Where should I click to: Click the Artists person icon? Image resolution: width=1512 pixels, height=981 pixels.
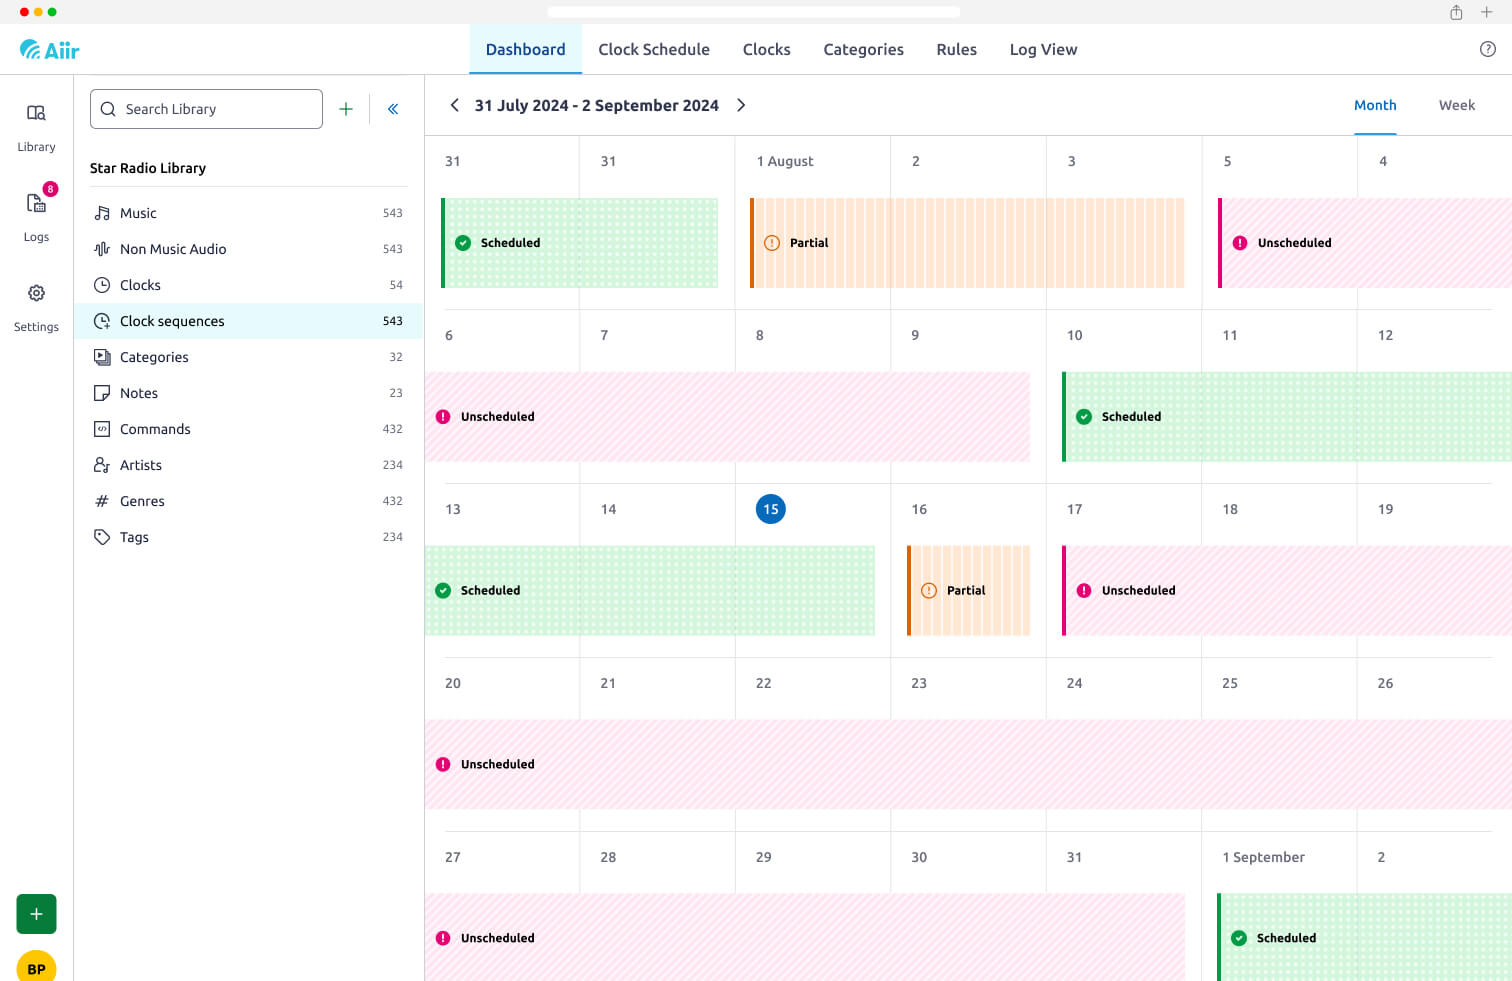coord(102,465)
